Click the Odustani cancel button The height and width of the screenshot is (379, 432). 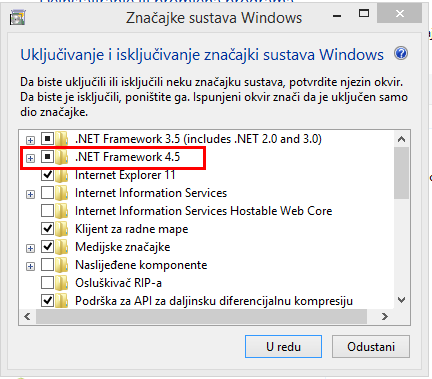pyautogui.click(x=371, y=347)
